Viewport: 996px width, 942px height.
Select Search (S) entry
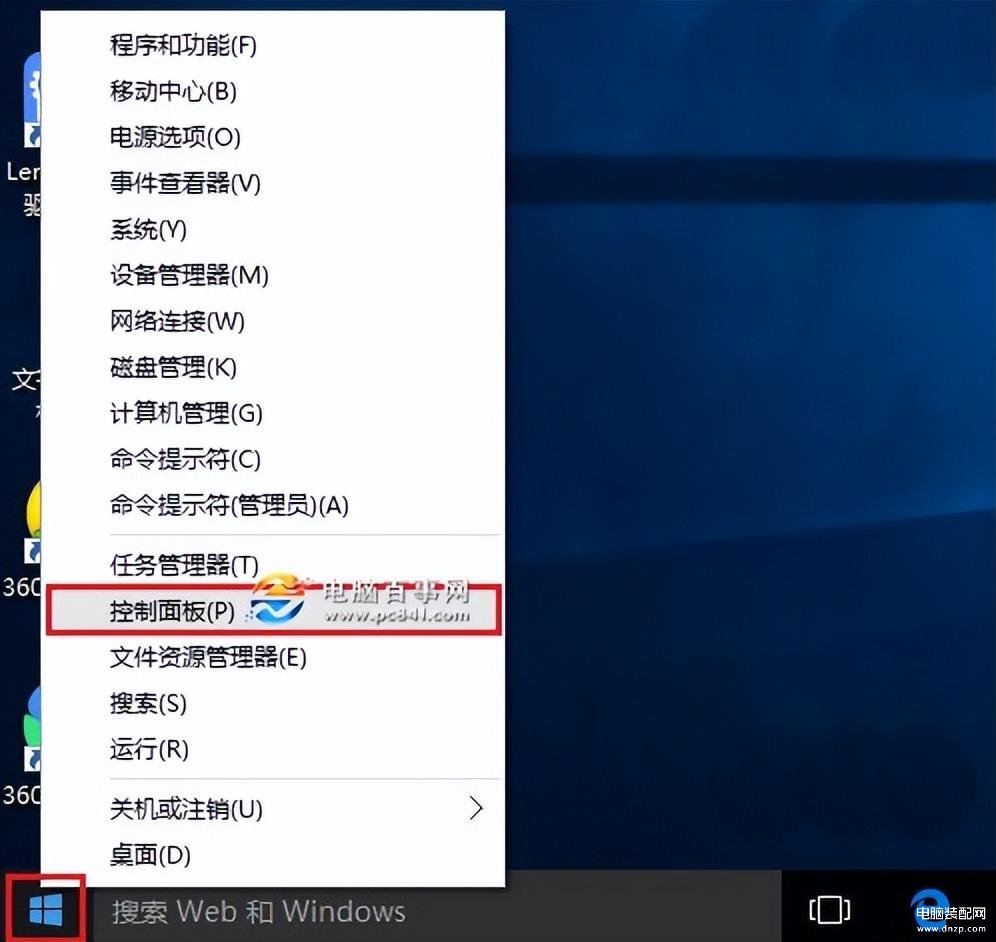273,703
